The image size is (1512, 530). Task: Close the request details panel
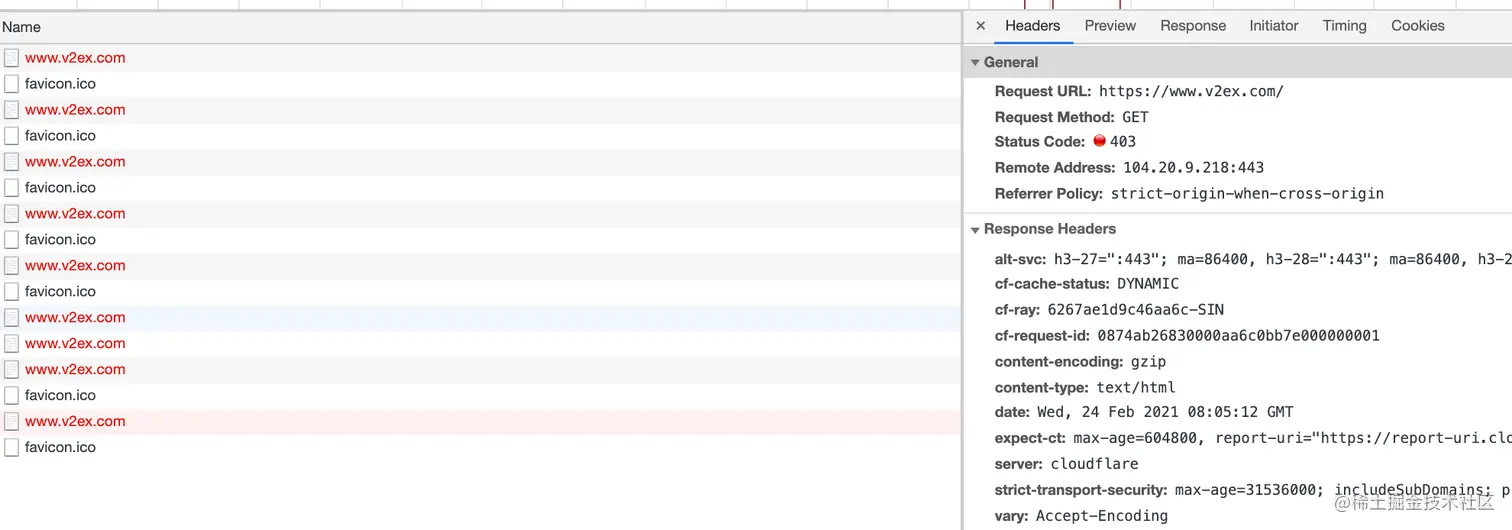(x=980, y=26)
